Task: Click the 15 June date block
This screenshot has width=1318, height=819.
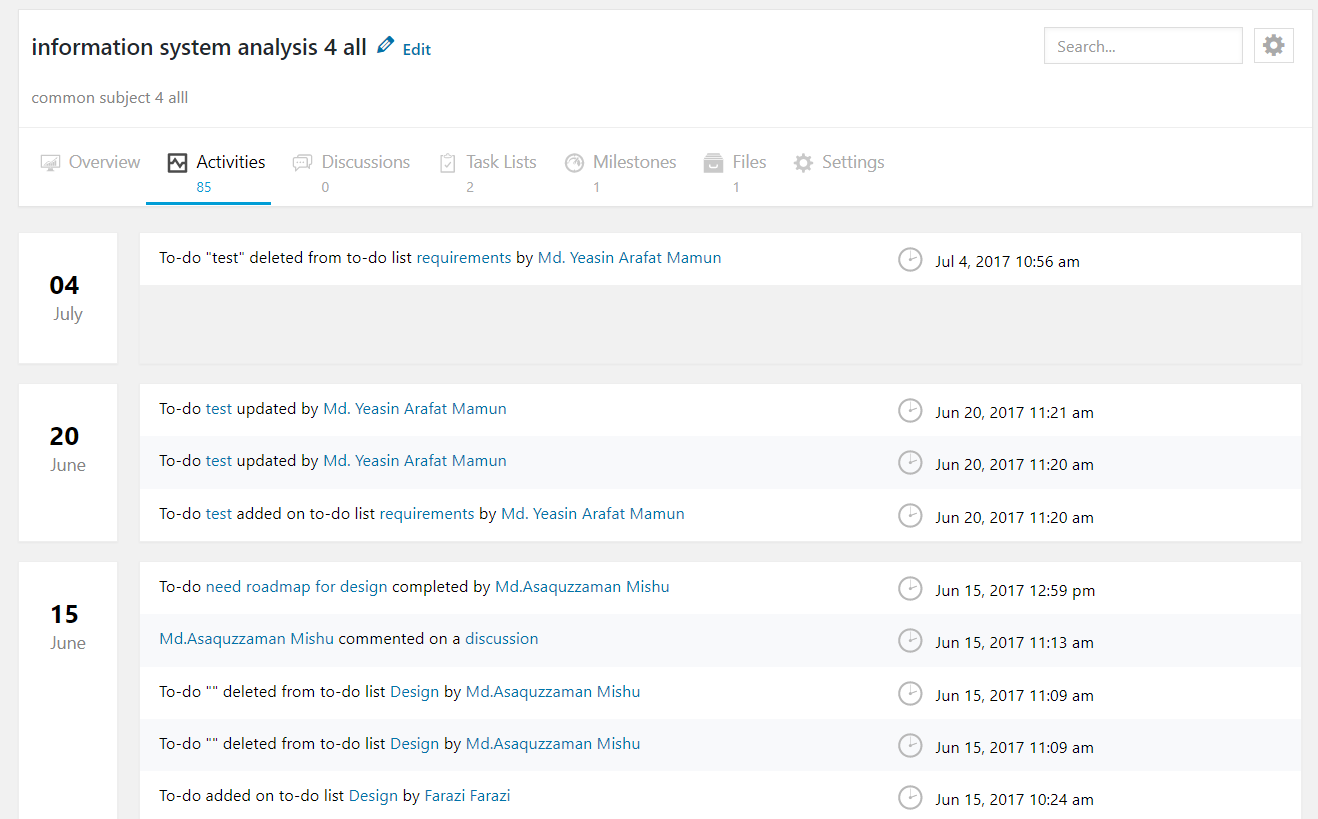Action: [68, 690]
